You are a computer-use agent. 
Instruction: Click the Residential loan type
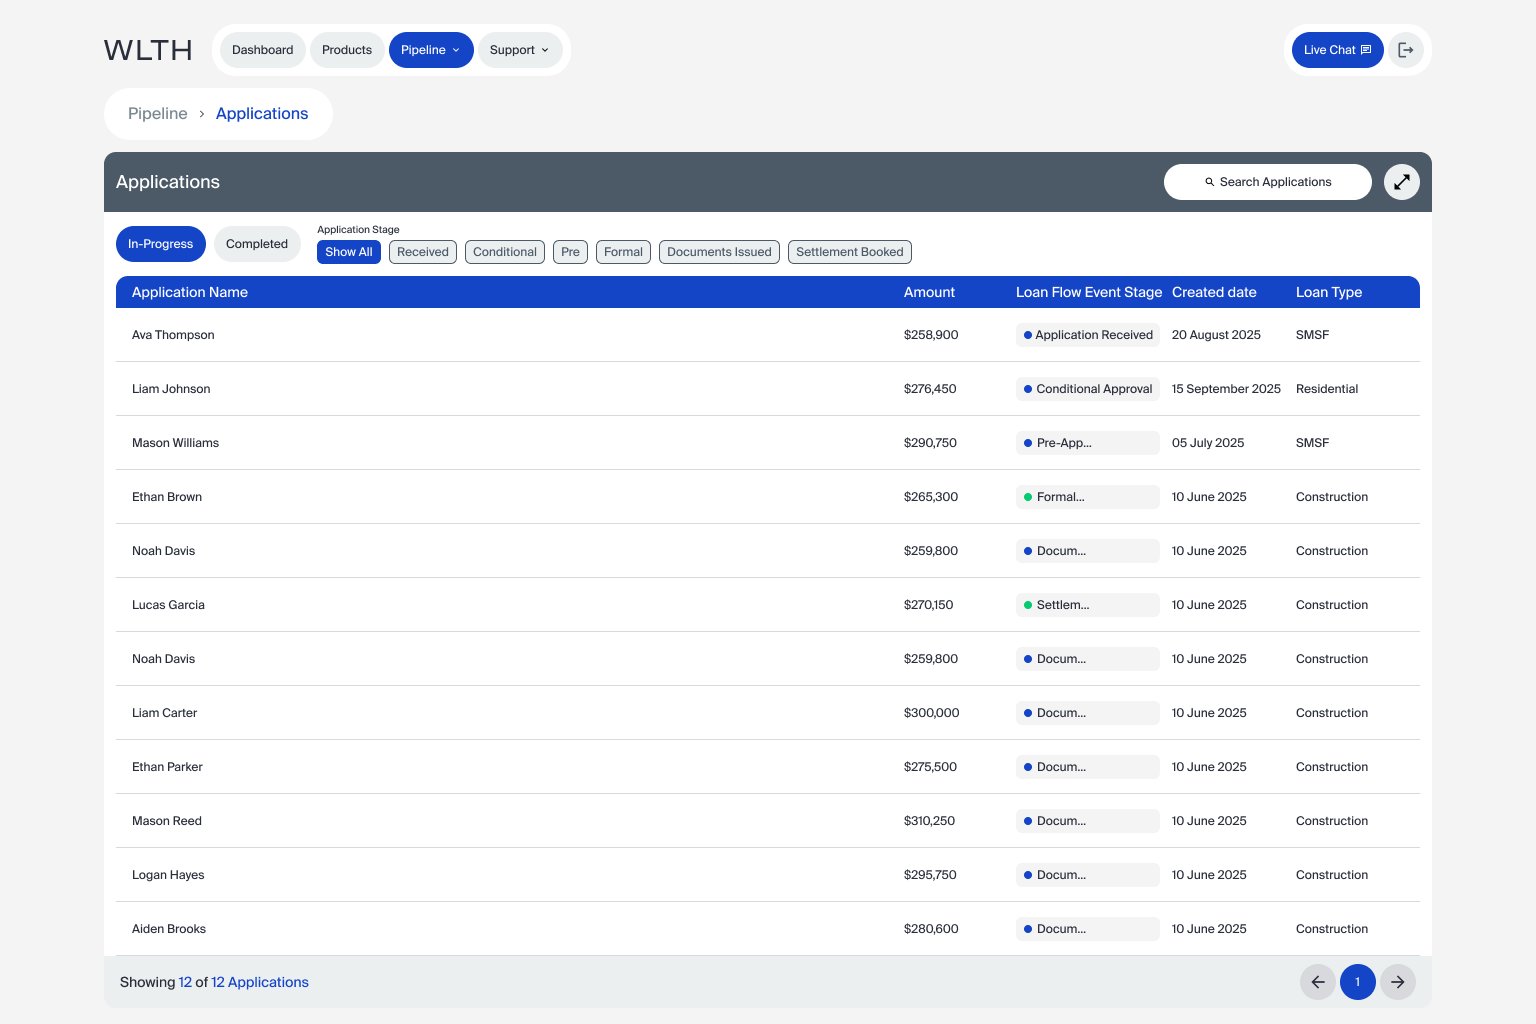click(x=1327, y=389)
